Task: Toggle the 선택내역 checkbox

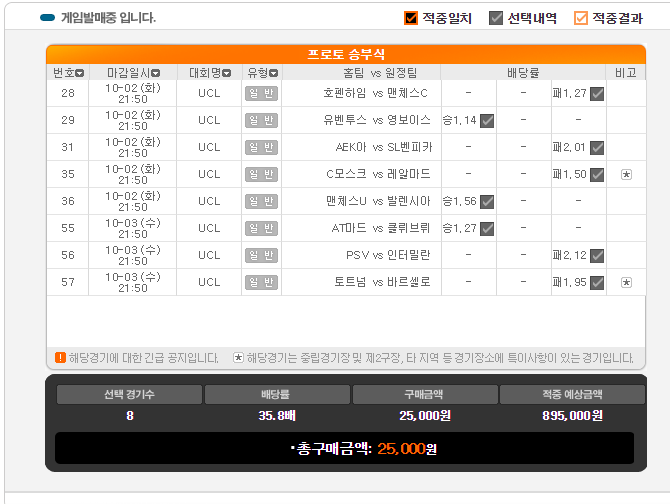Action: [495, 18]
